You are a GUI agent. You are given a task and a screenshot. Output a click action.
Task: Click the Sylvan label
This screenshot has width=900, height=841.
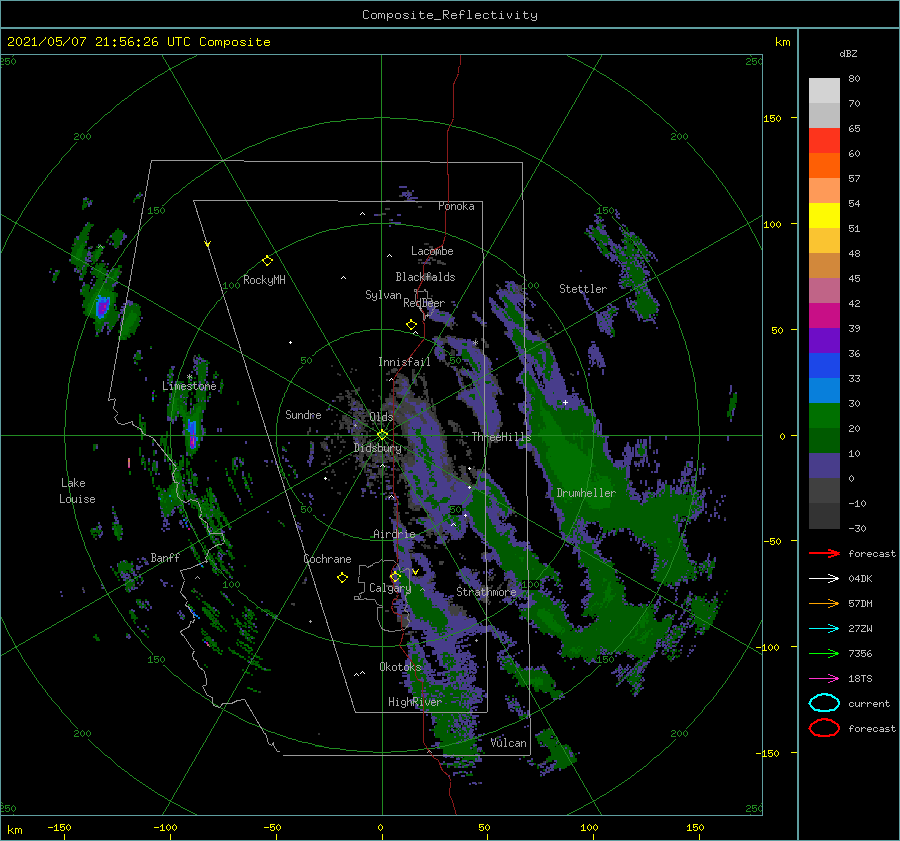(x=383, y=295)
